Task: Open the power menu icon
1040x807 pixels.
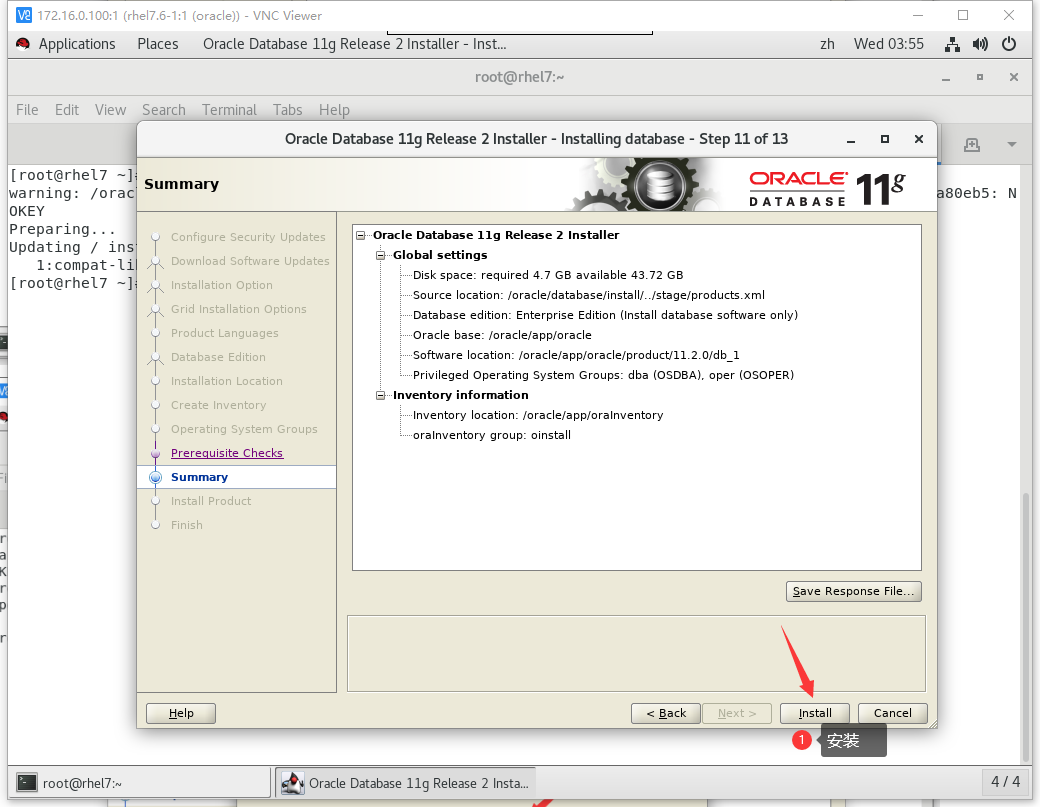Action: (1009, 44)
